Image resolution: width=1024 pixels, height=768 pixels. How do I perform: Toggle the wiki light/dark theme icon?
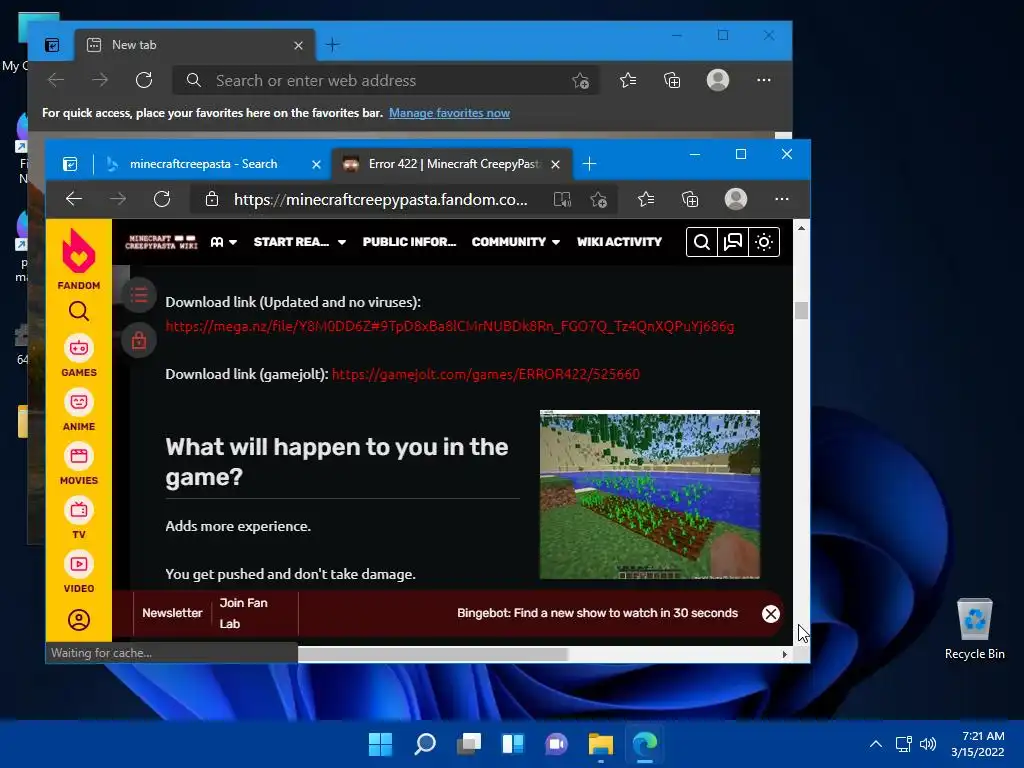tap(764, 242)
